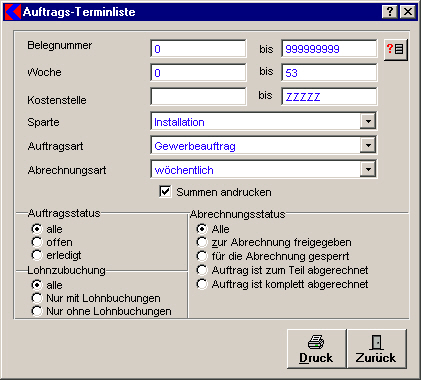Viewport: 421px width, 380px height.
Task: Select Lohnzubuchung alle radio button
Action: [x=37, y=285]
